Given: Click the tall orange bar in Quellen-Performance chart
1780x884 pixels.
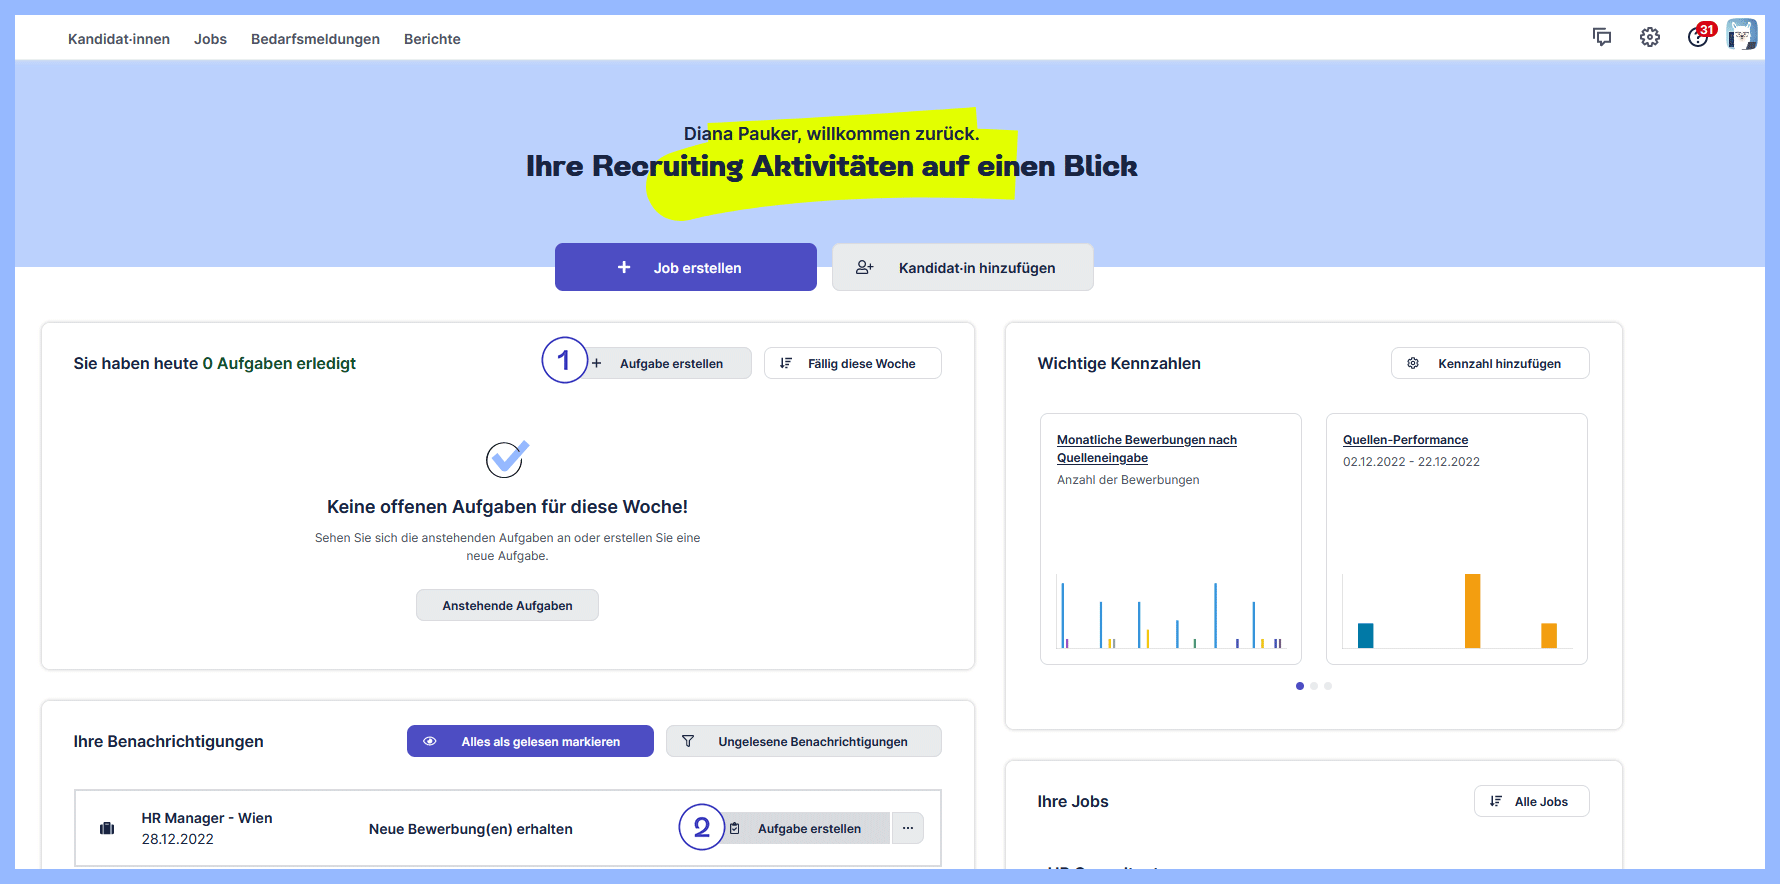Looking at the screenshot, I should pyautogui.click(x=1472, y=610).
